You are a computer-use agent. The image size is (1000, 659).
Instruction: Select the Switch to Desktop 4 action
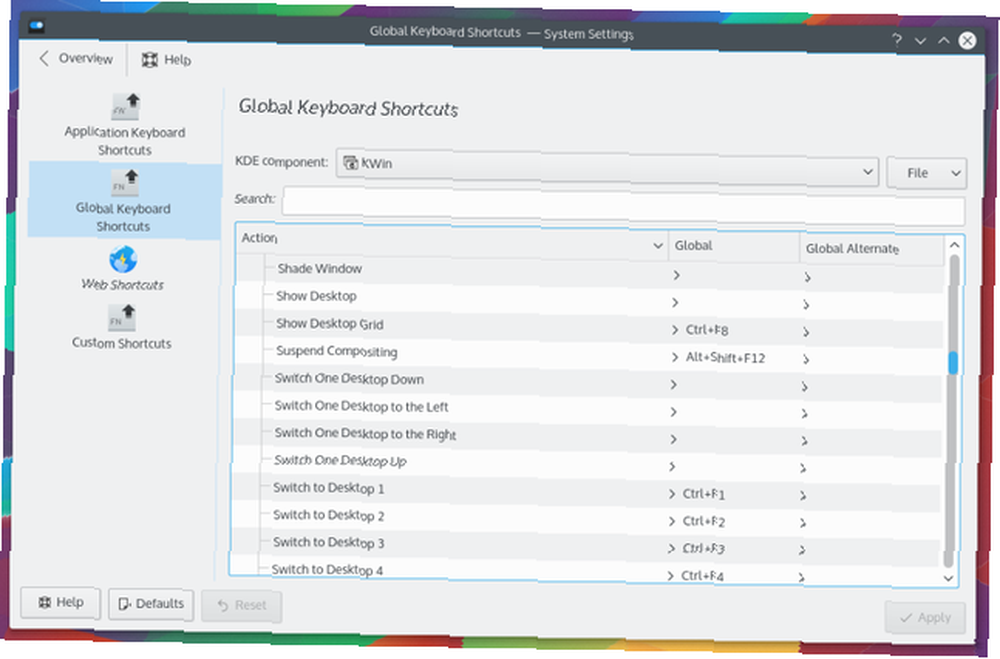click(x=327, y=570)
